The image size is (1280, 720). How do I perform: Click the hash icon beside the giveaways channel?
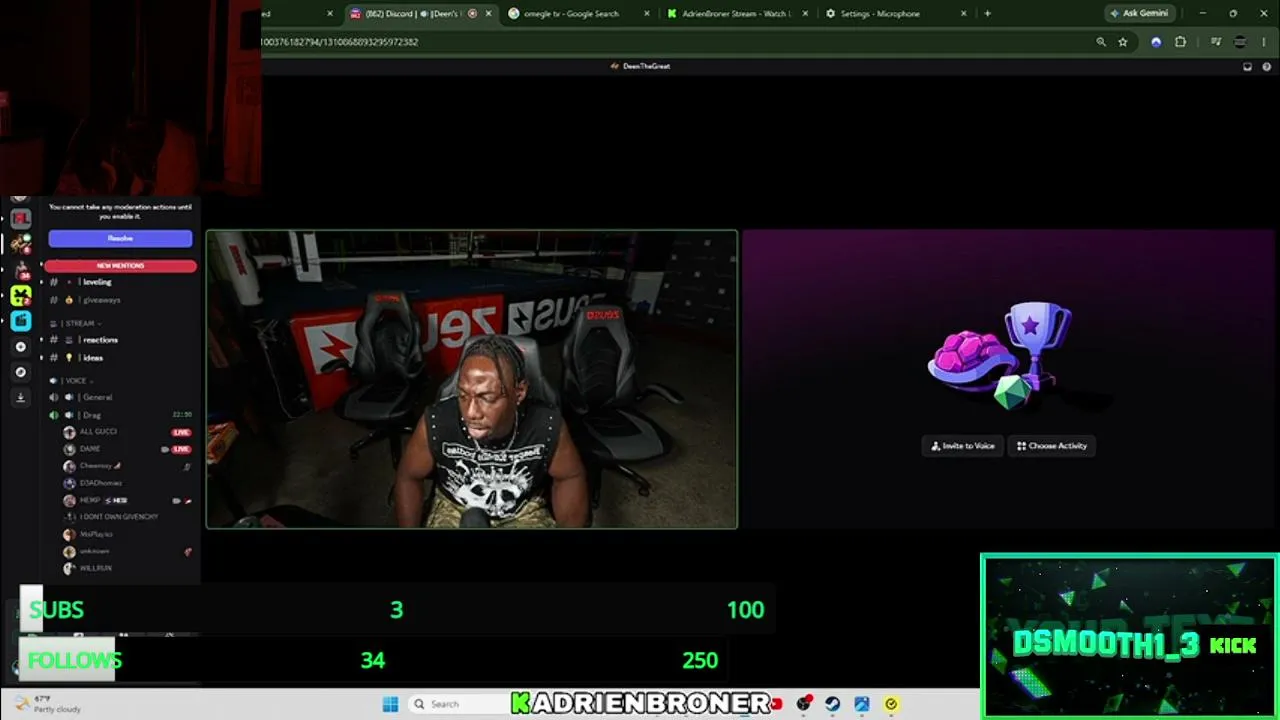[54, 300]
